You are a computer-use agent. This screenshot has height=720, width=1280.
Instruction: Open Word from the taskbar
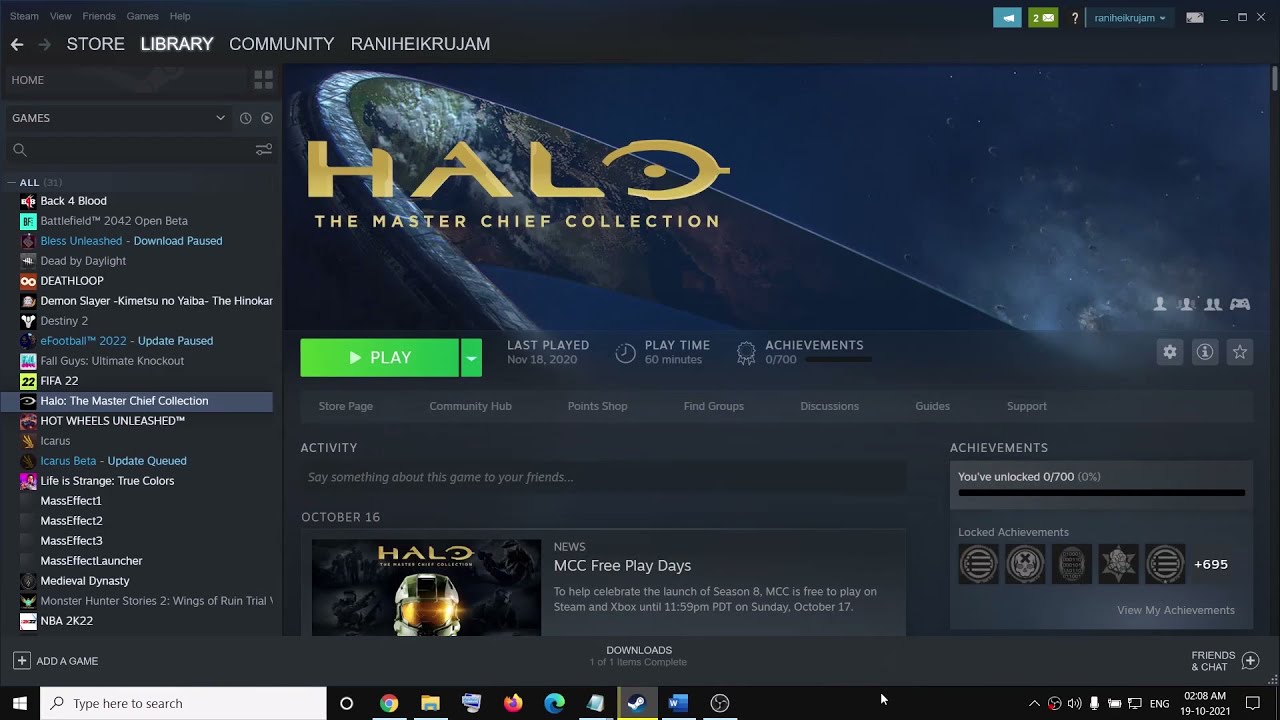coord(678,703)
